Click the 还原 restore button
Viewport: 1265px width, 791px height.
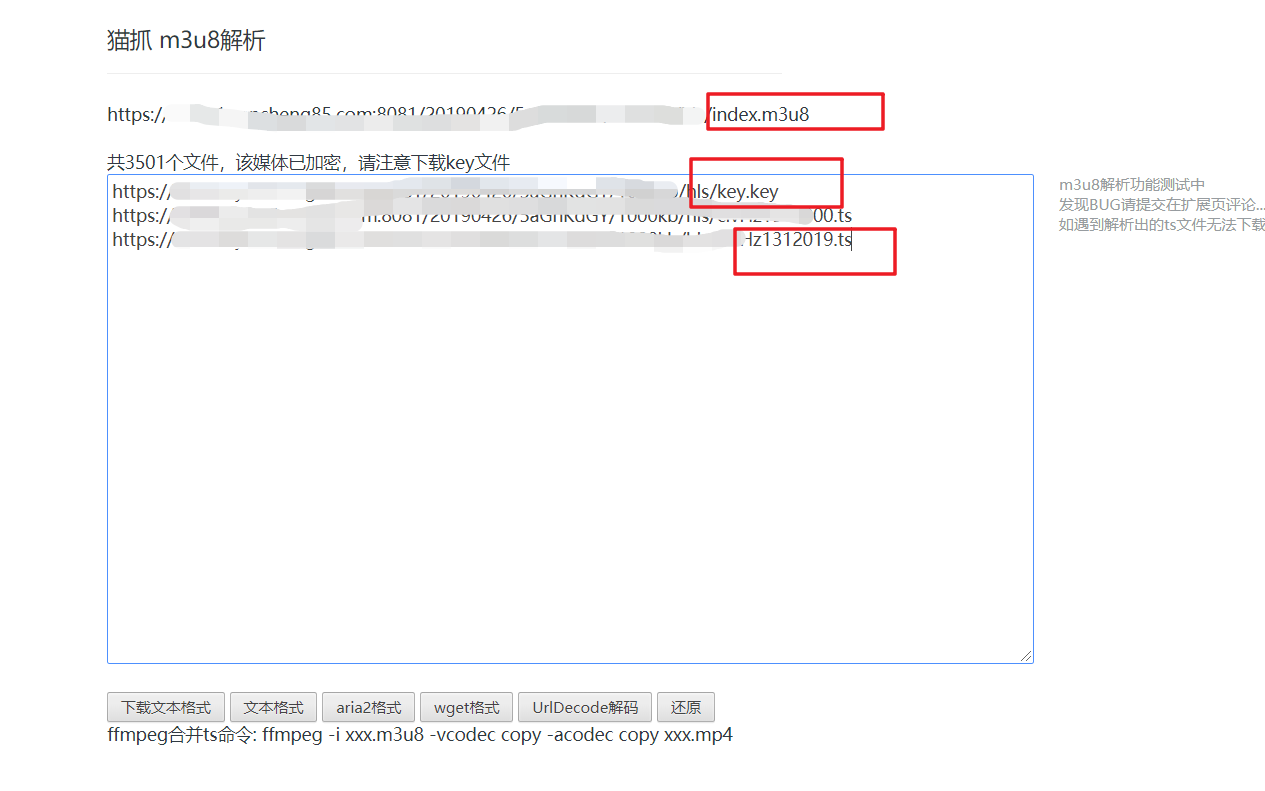coord(686,707)
